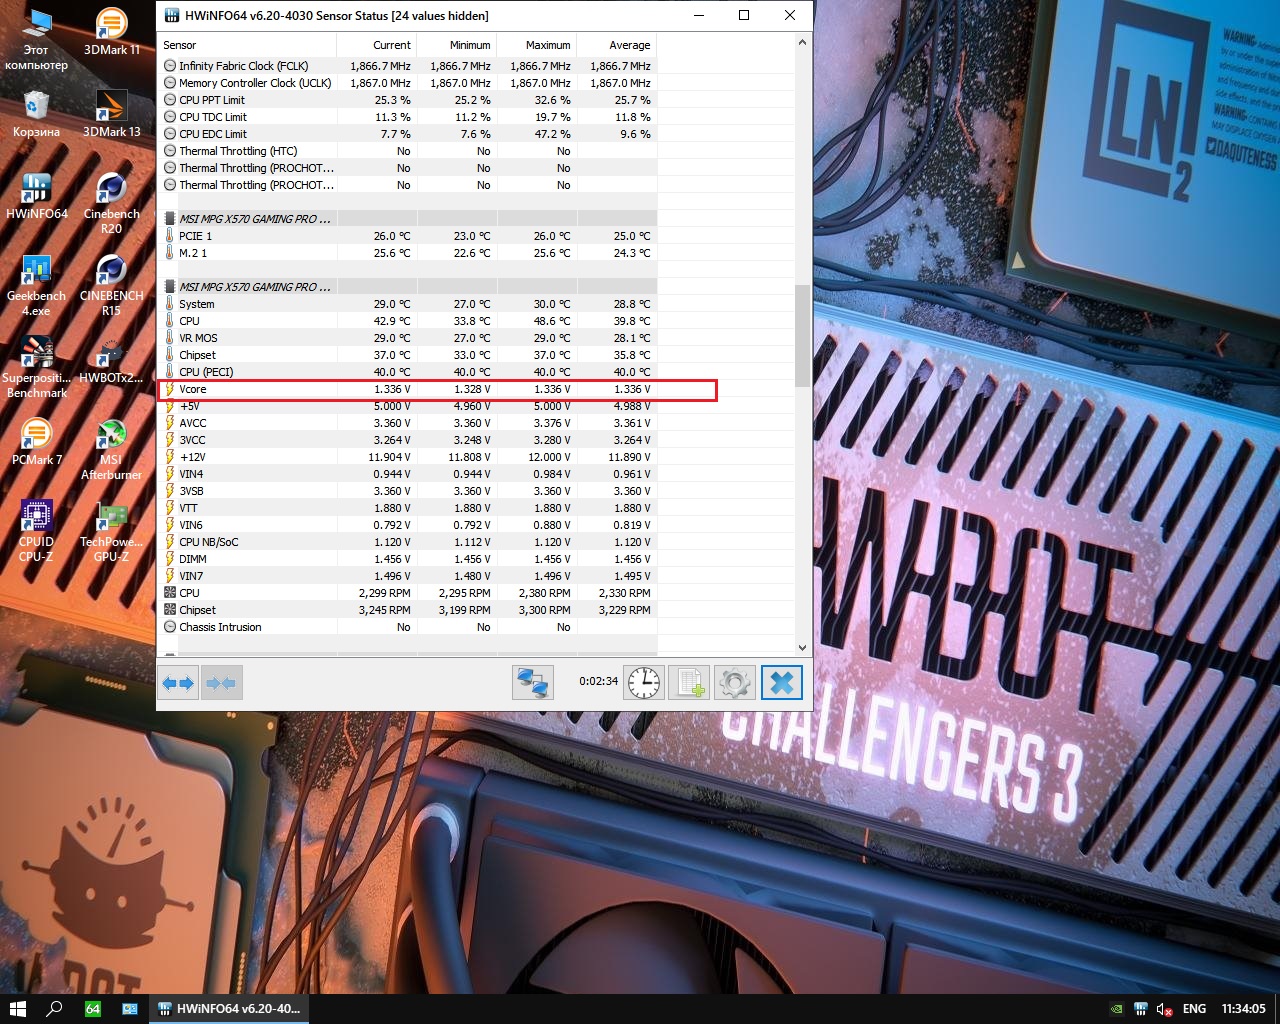Select the CPU (PECI) sensor row

pos(407,372)
